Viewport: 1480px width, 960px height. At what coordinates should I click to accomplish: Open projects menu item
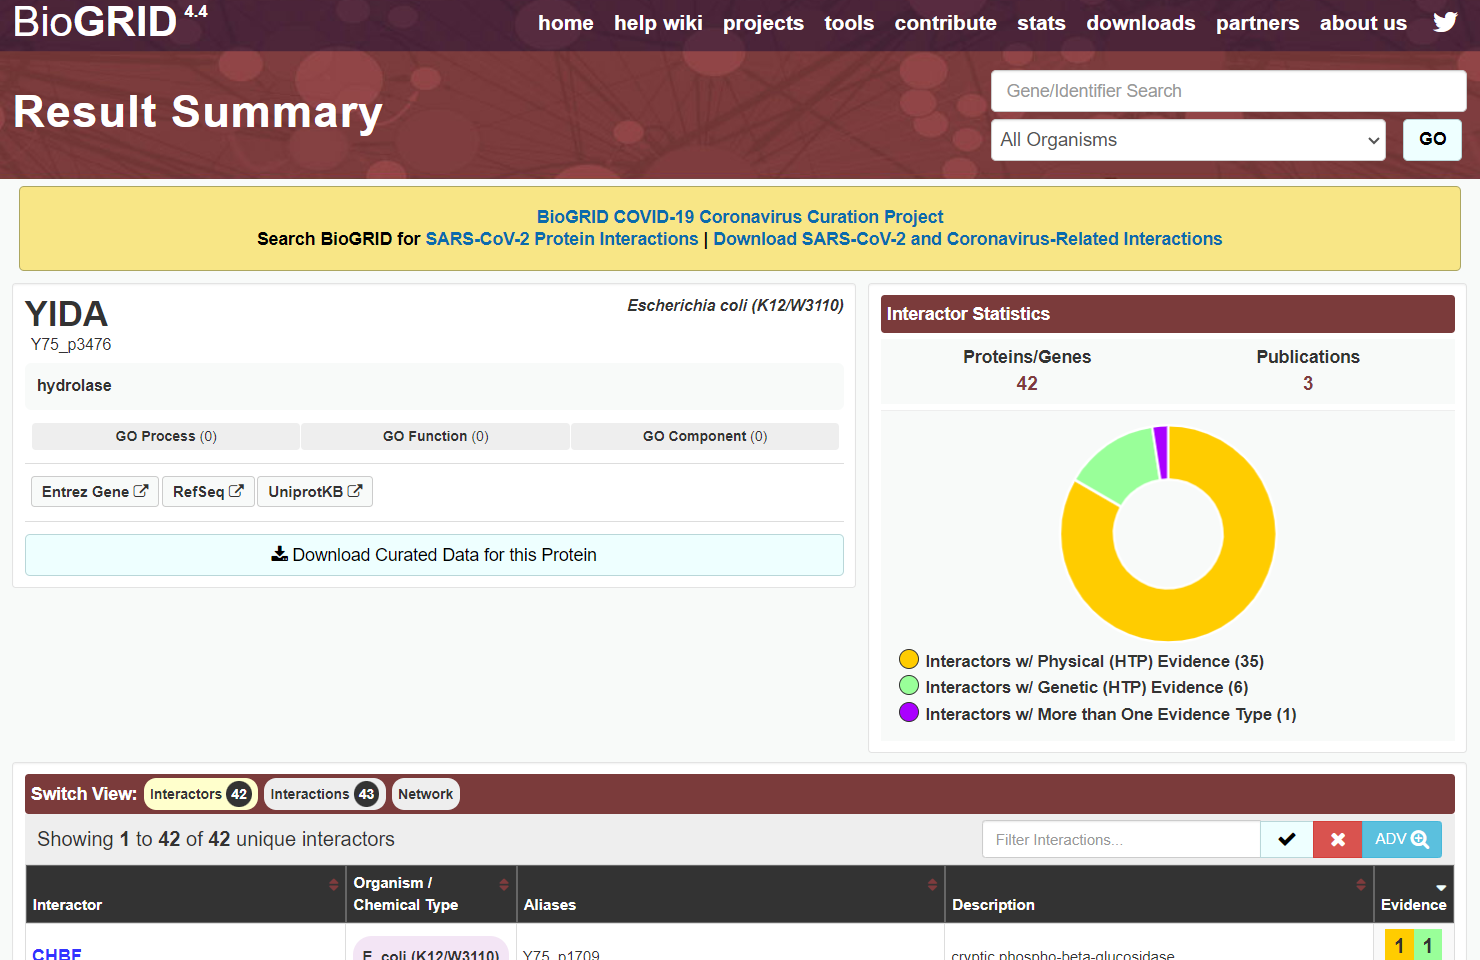[763, 23]
